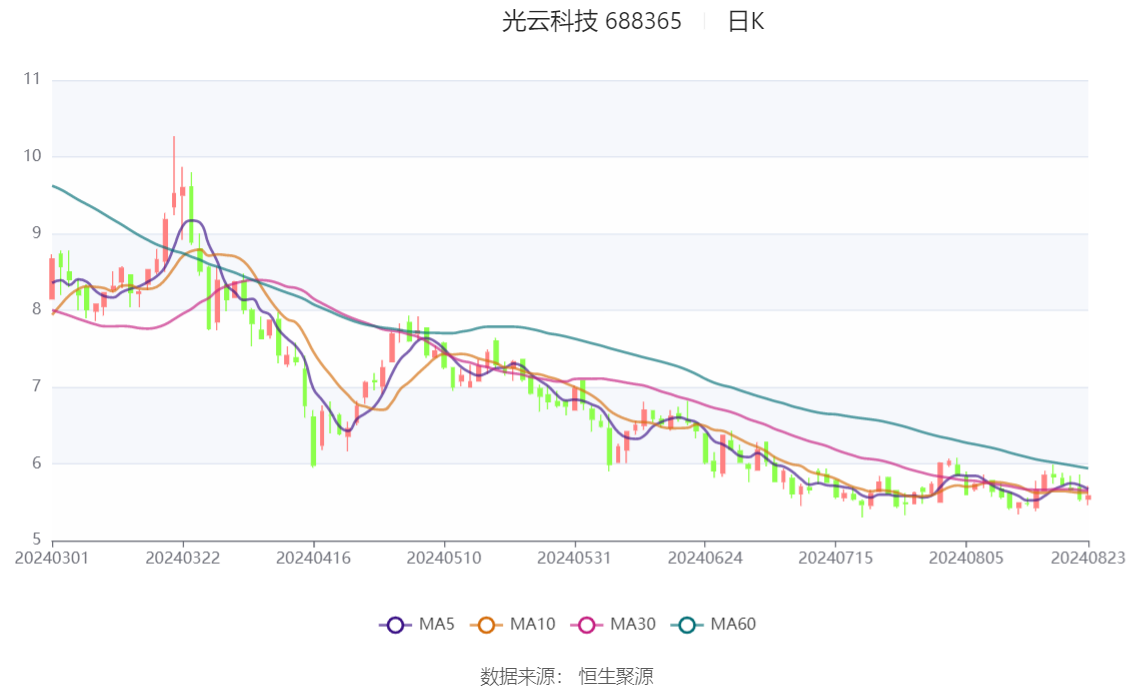1134x689 pixels.
Task: Toggle the MA10 legend series
Action: (x=513, y=625)
